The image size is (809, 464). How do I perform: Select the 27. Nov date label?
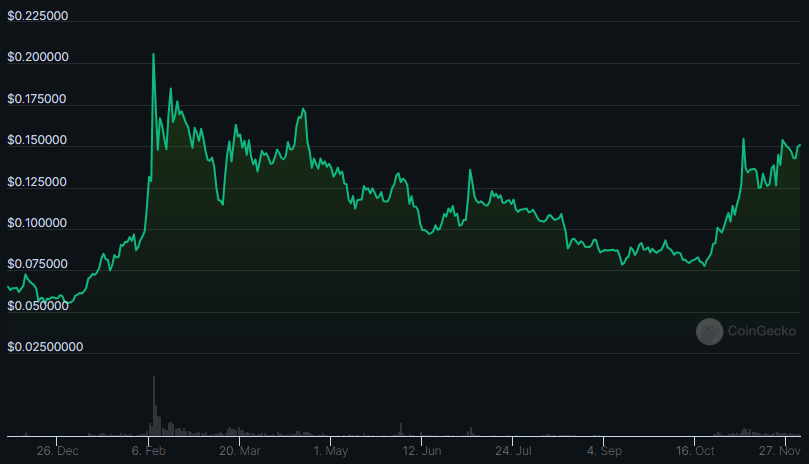779,451
